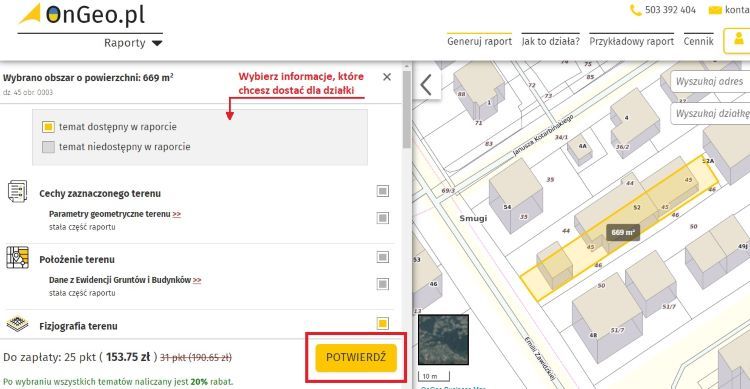Click 'Wybrano obszar o powierzchni: 669 m²' heading

tap(88, 77)
